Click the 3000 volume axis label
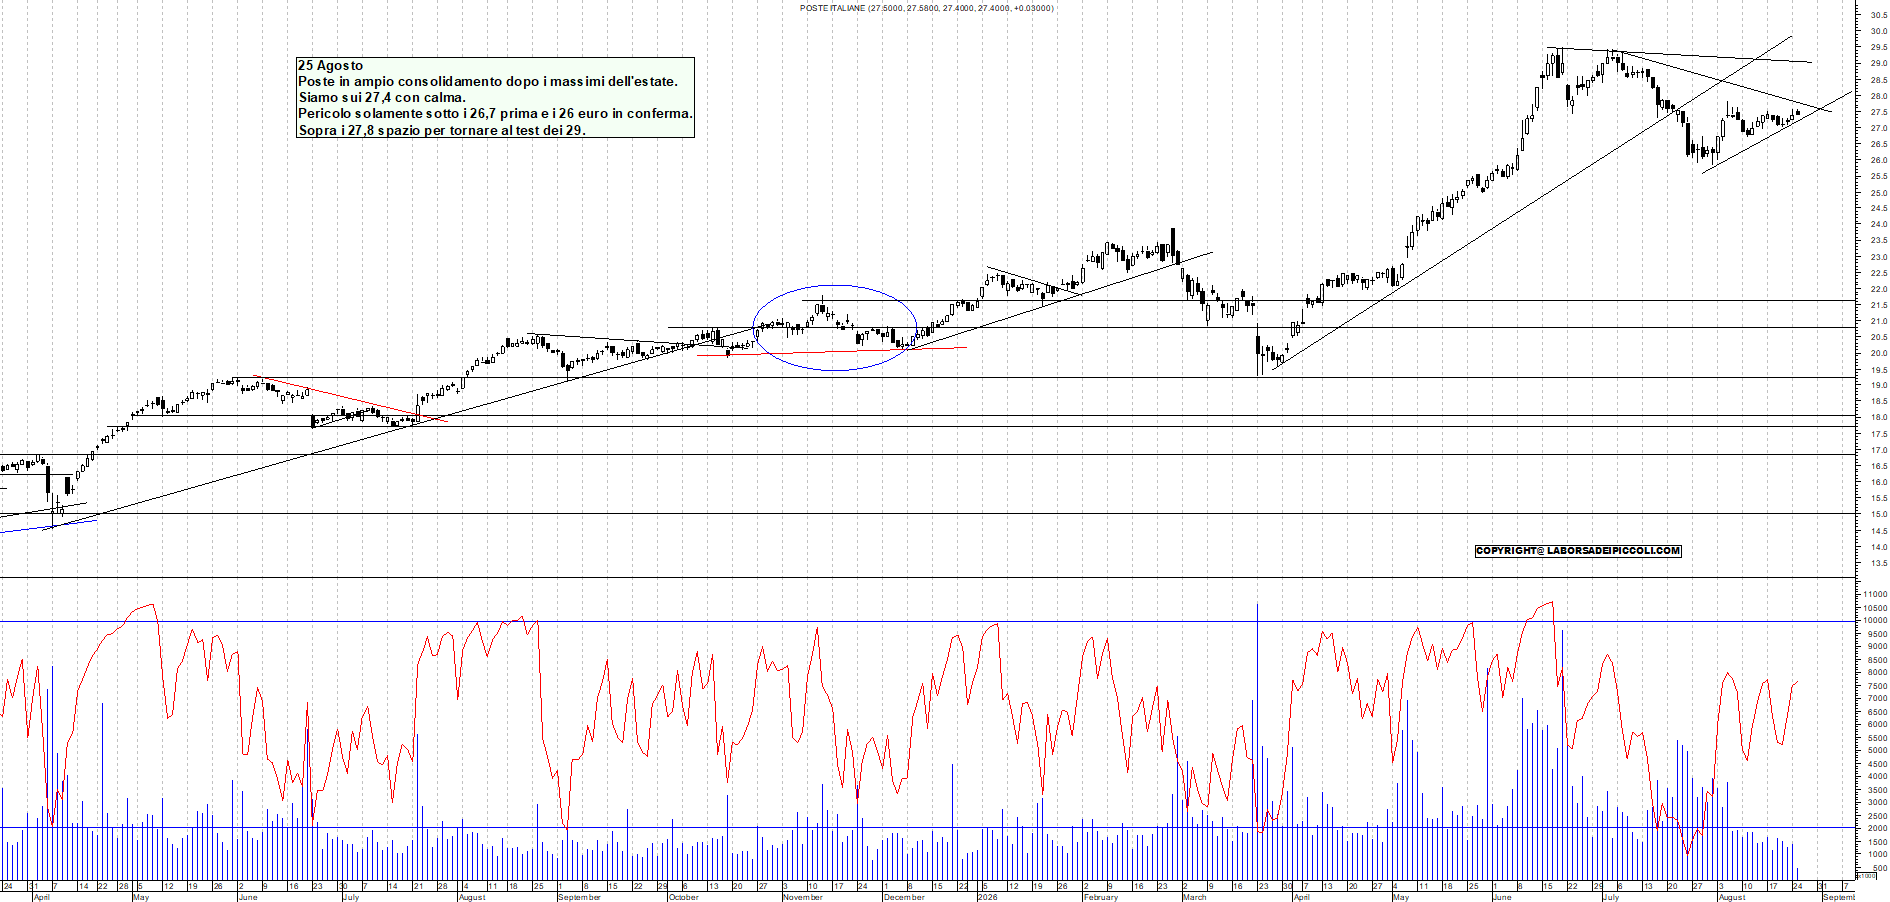 1876,802
